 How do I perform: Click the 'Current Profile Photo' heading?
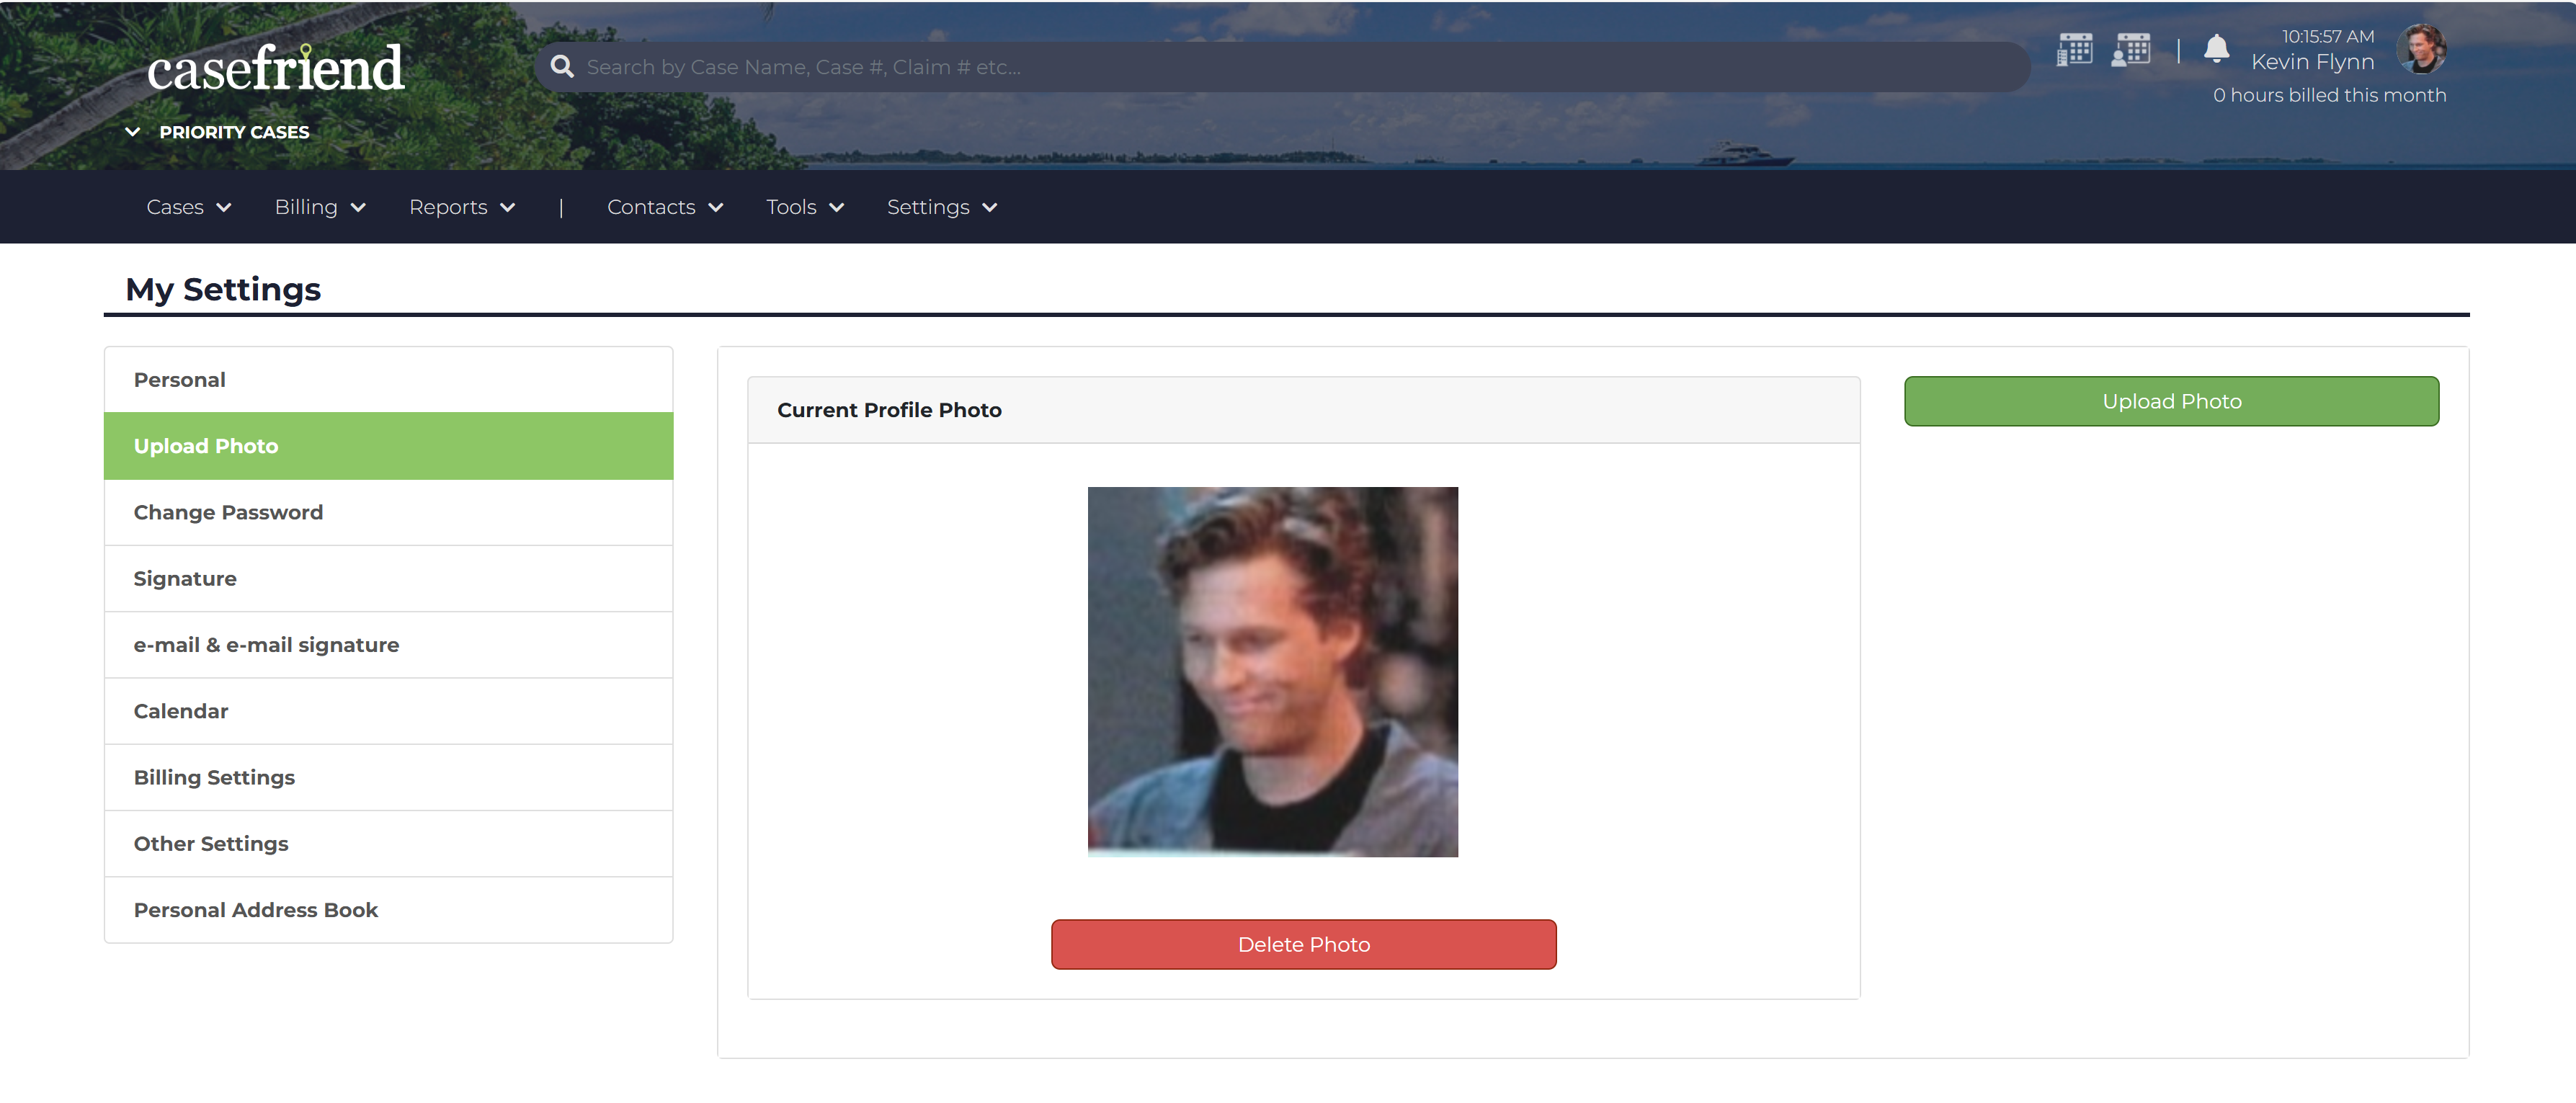tap(889, 410)
